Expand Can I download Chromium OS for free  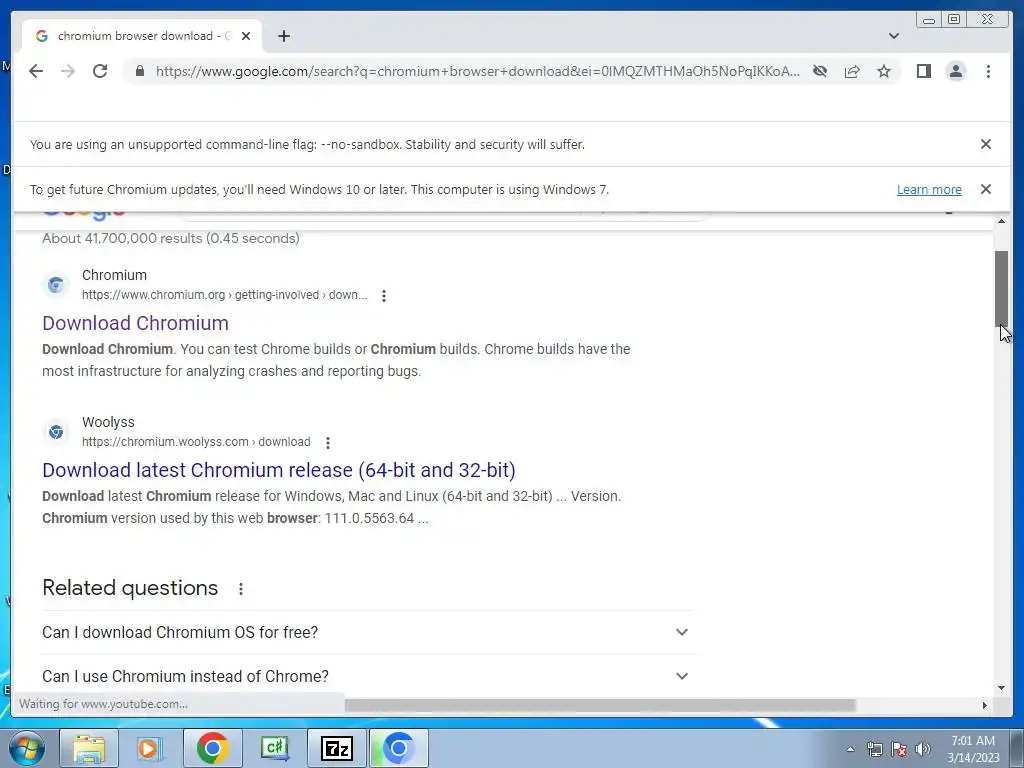tap(368, 632)
